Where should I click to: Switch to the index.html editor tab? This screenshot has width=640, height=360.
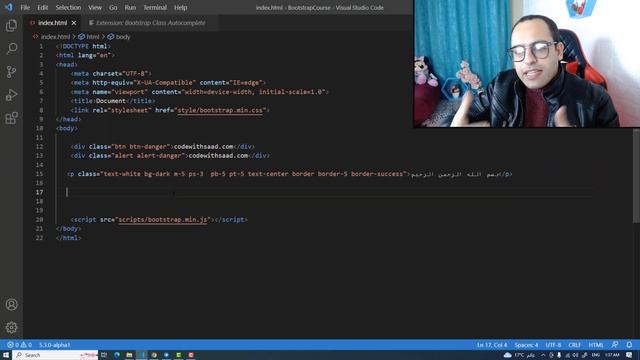pyautogui.click(x=52, y=23)
